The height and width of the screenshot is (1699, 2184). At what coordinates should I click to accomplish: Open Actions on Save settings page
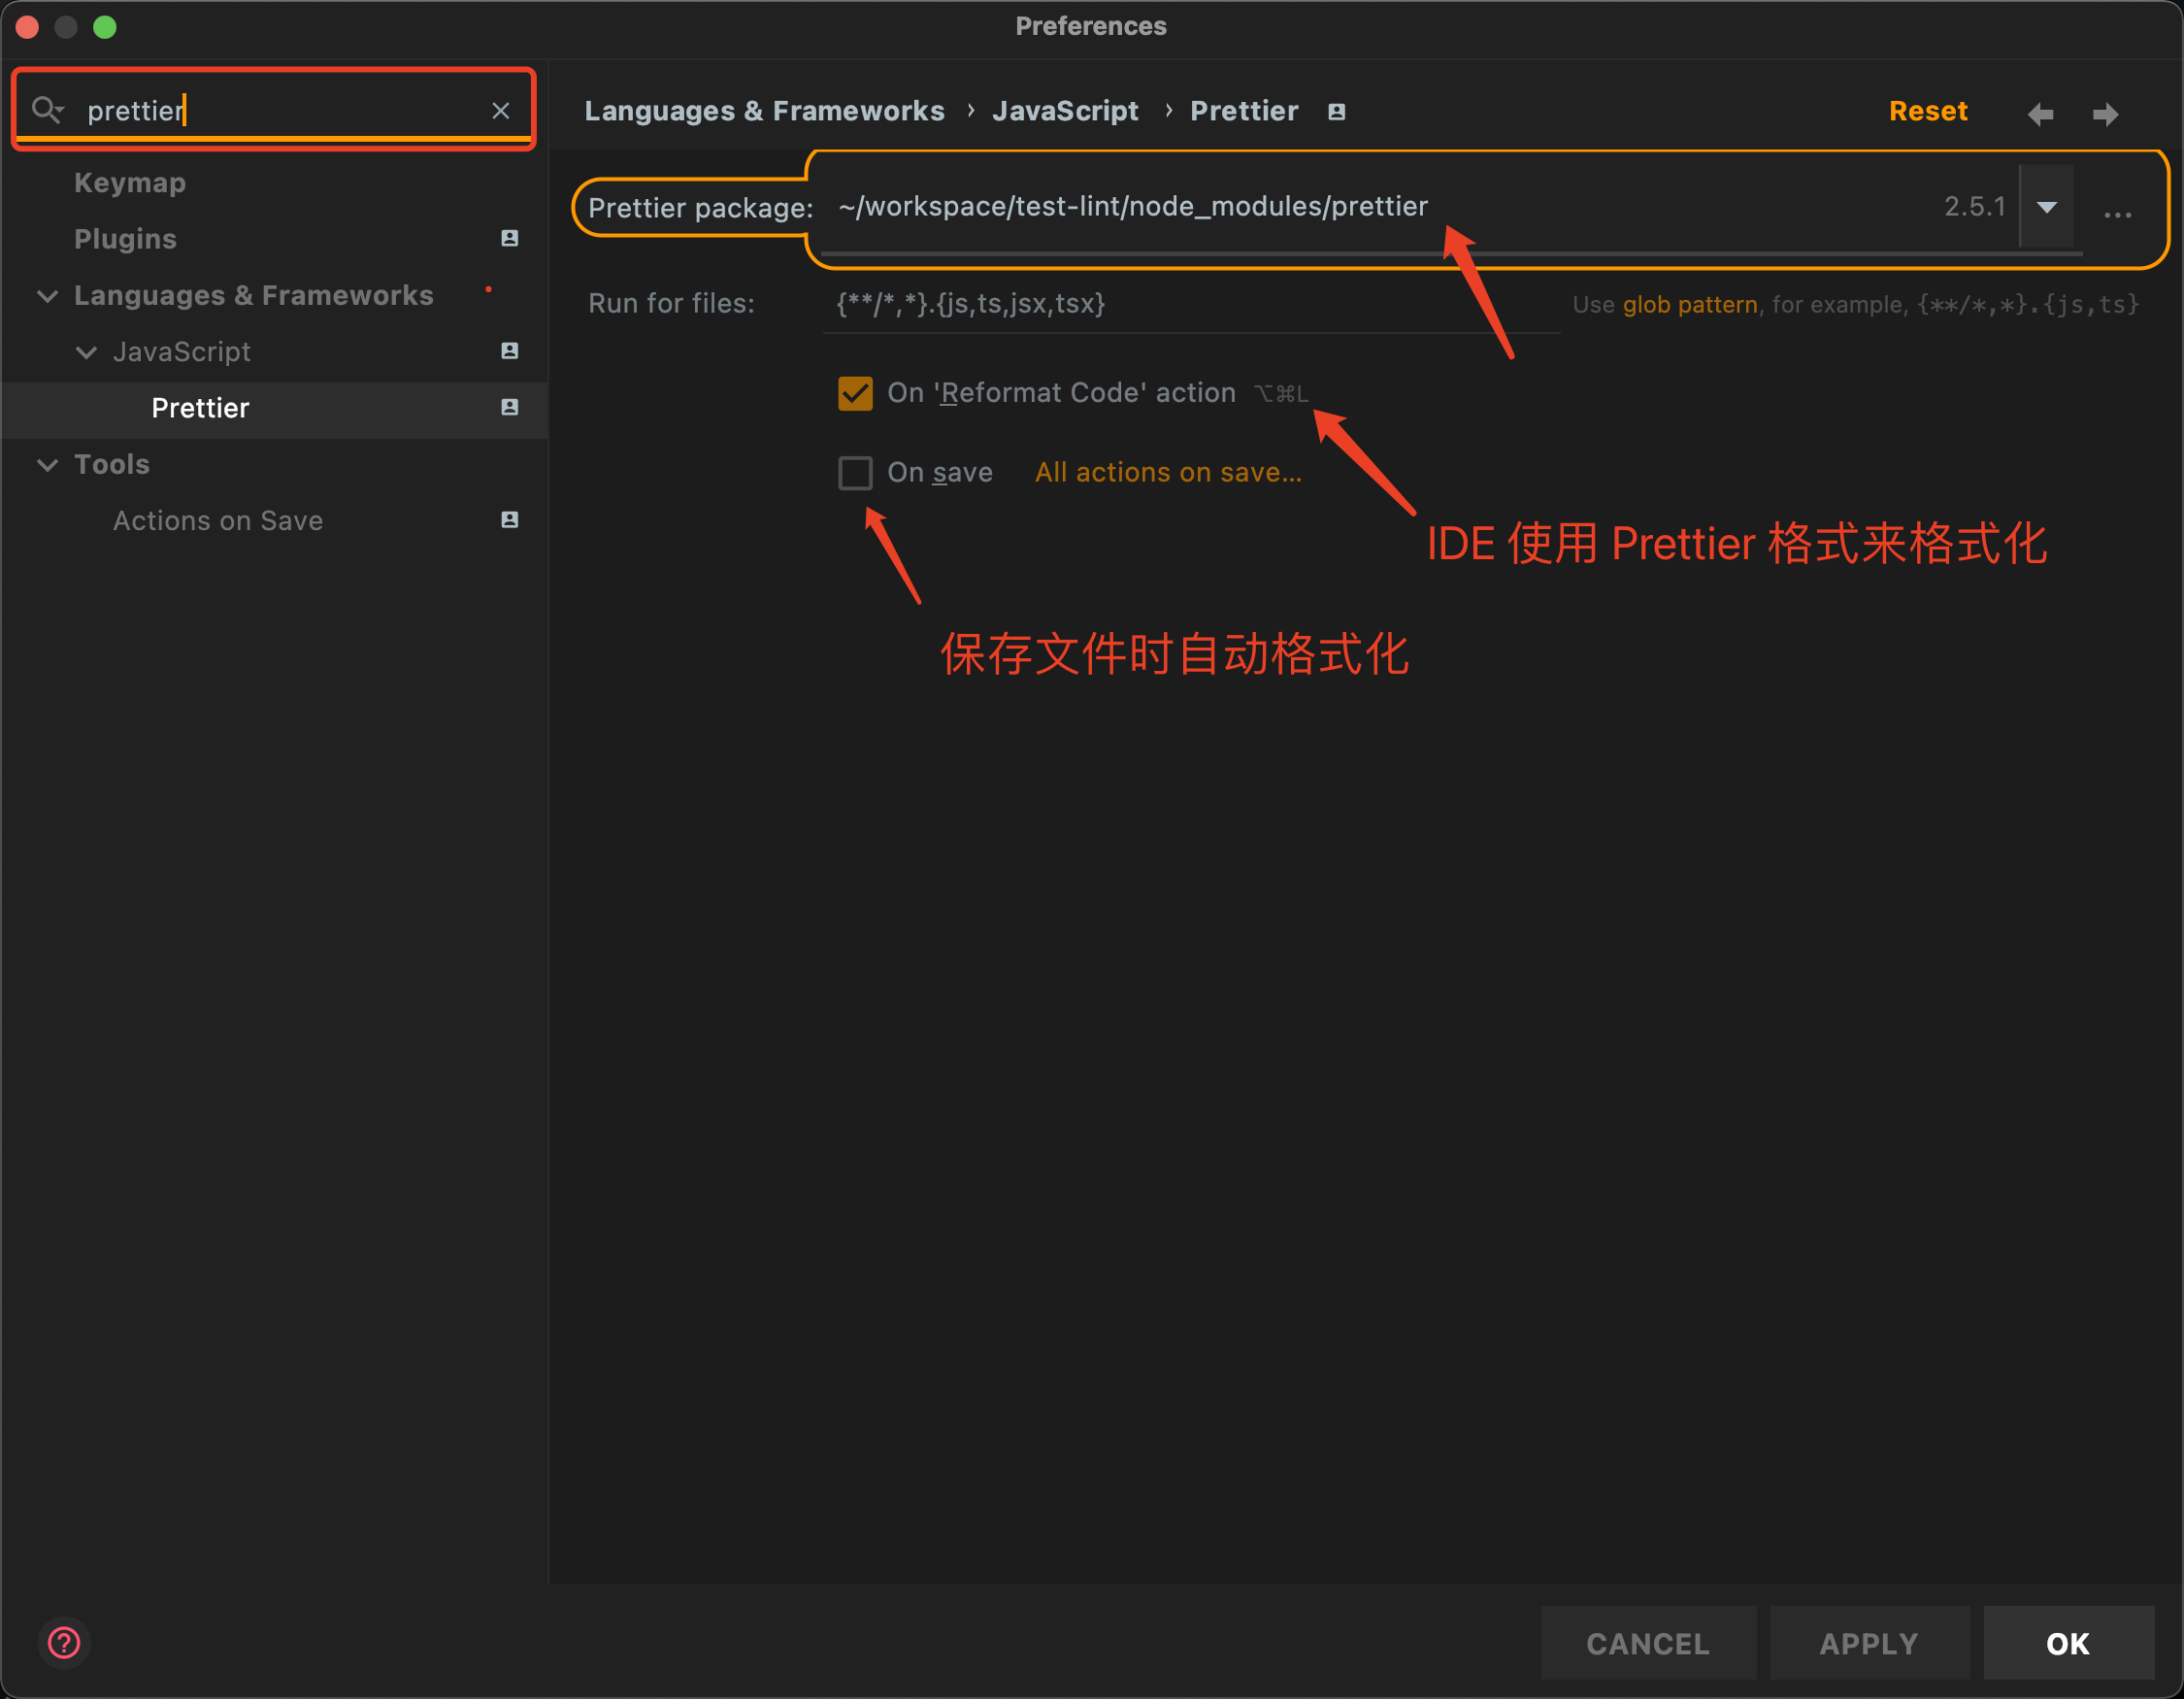[x=217, y=521]
